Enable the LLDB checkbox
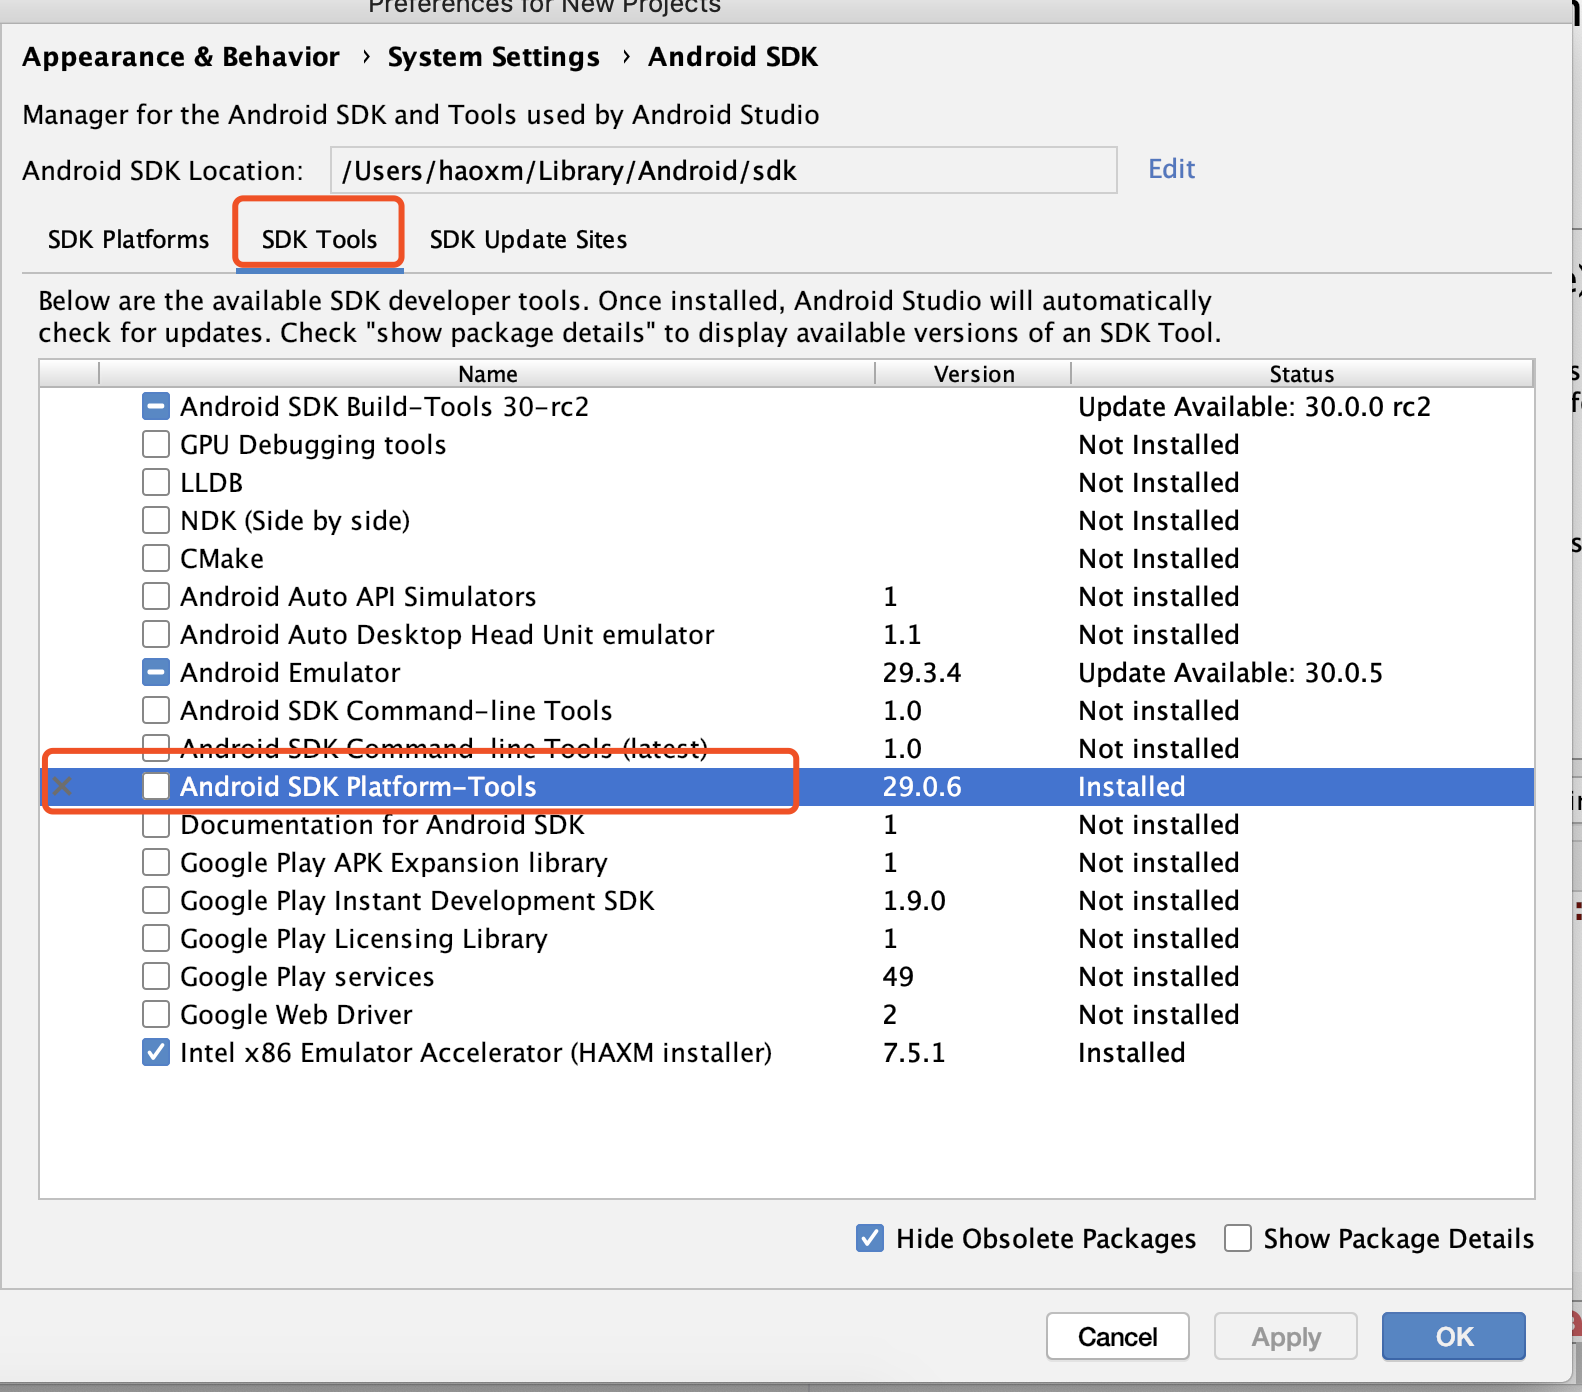Screen dimensions: 1582x1392 pyautogui.click(x=156, y=483)
